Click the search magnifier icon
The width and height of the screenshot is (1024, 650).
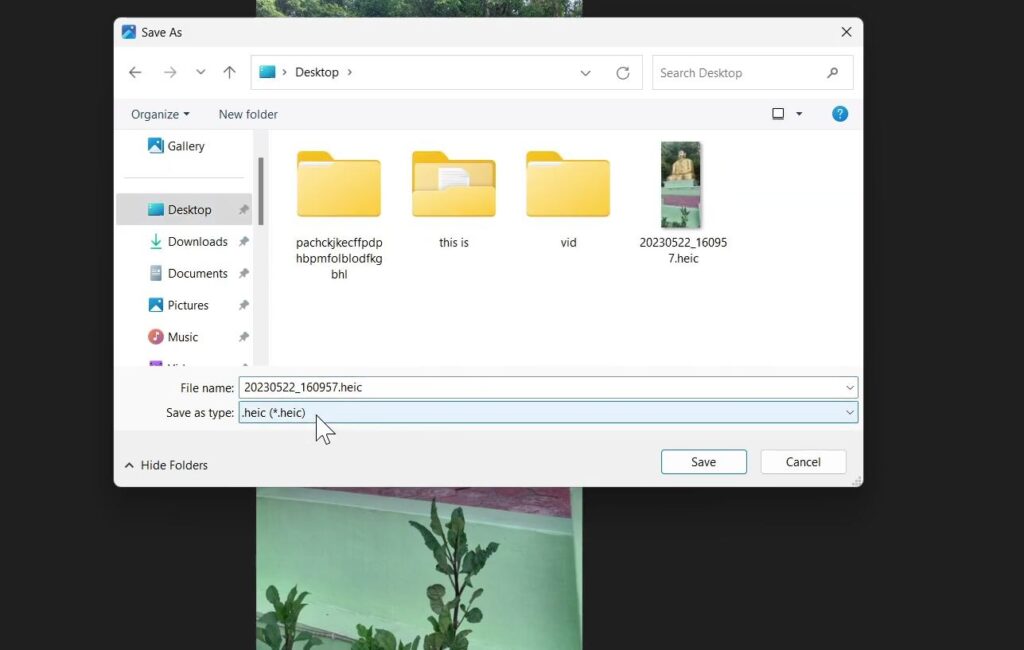pos(833,73)
